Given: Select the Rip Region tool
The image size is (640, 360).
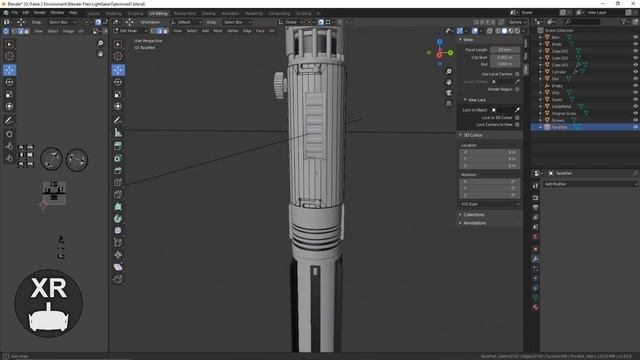Looking at the screenshot, I should pos(118,279).
